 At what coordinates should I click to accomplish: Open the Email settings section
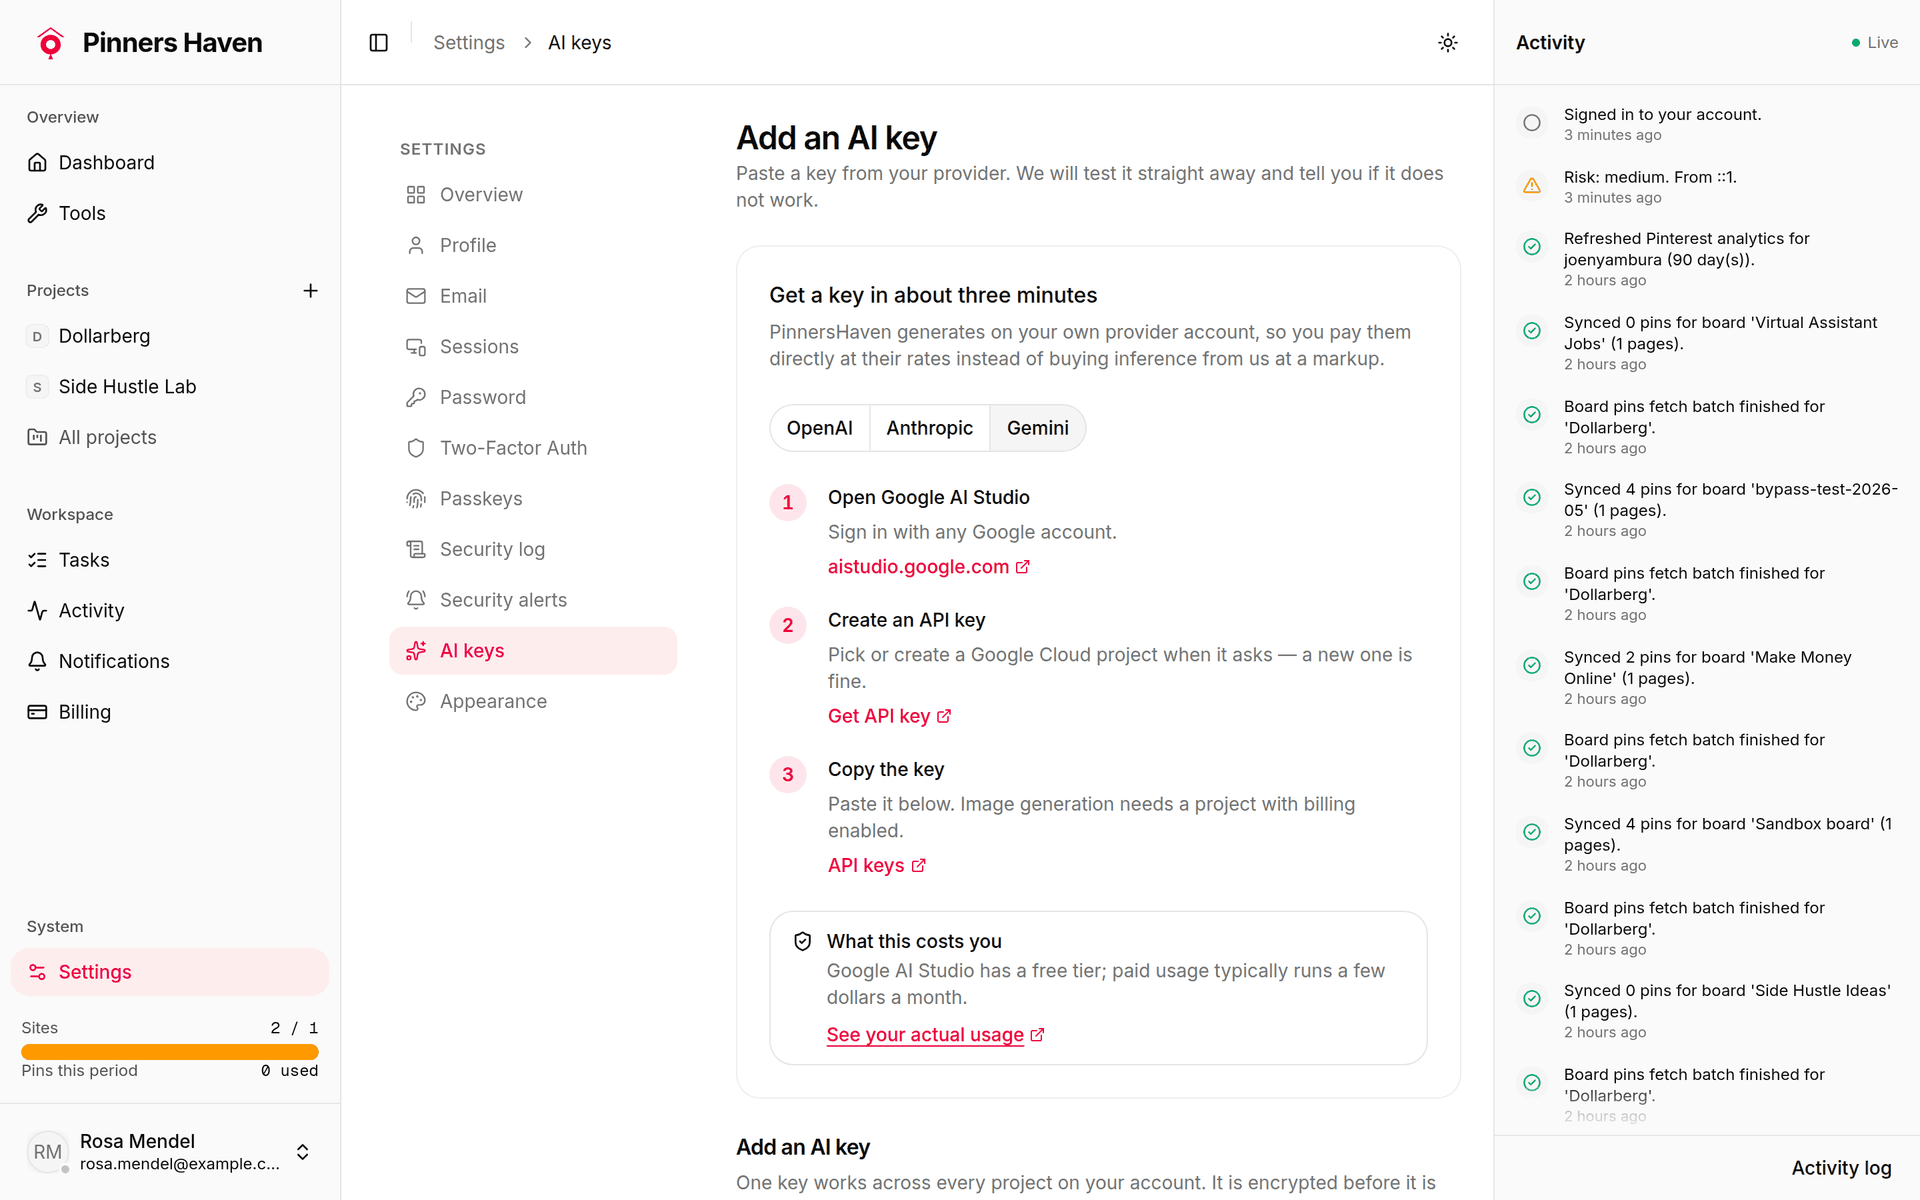click(533, 296)
